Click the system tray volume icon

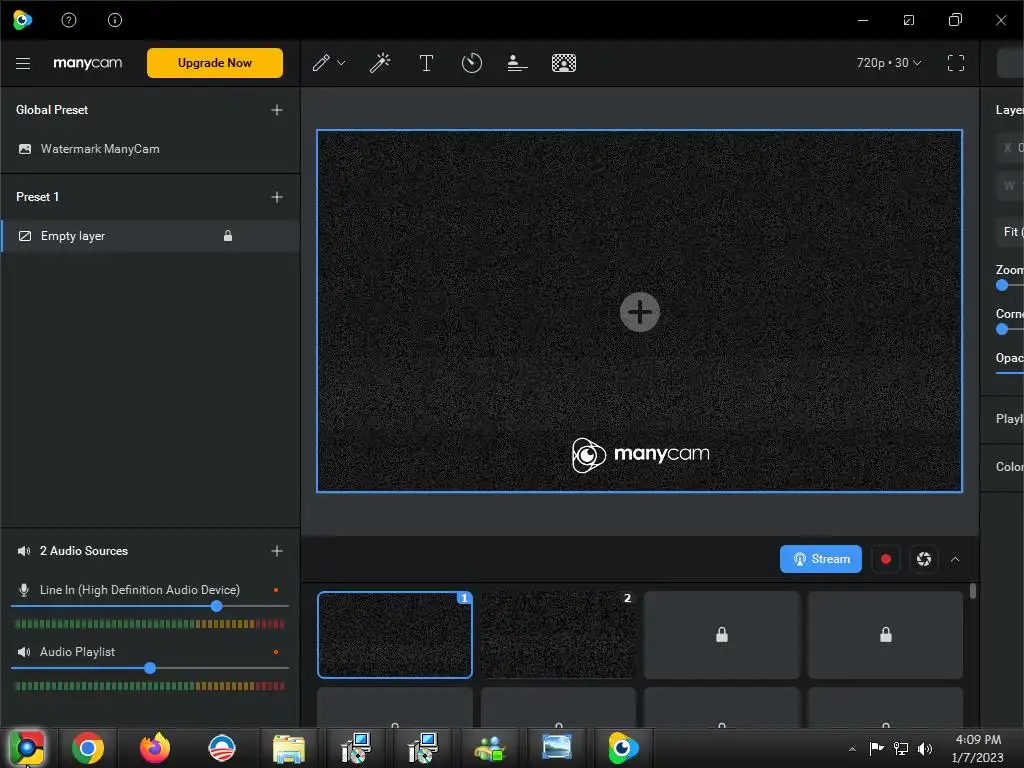(x=925, y=748)
